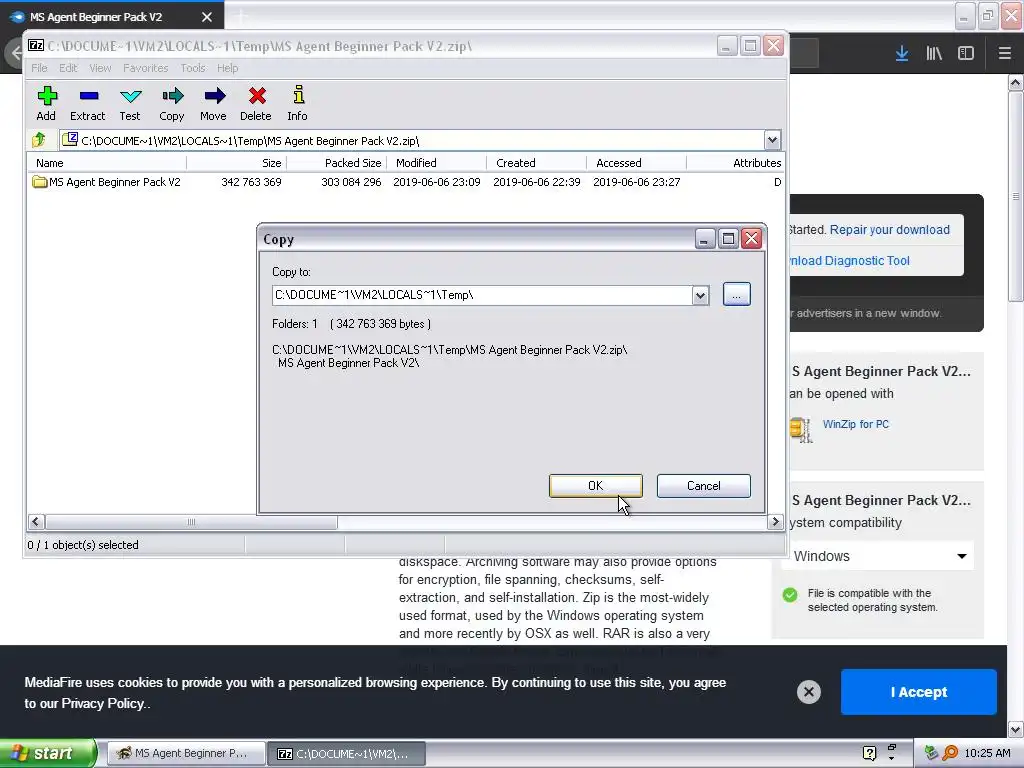Open the Edit menu in 7-Zip
The width and height of the screenshot is (1024, 768).
(68, 68)
